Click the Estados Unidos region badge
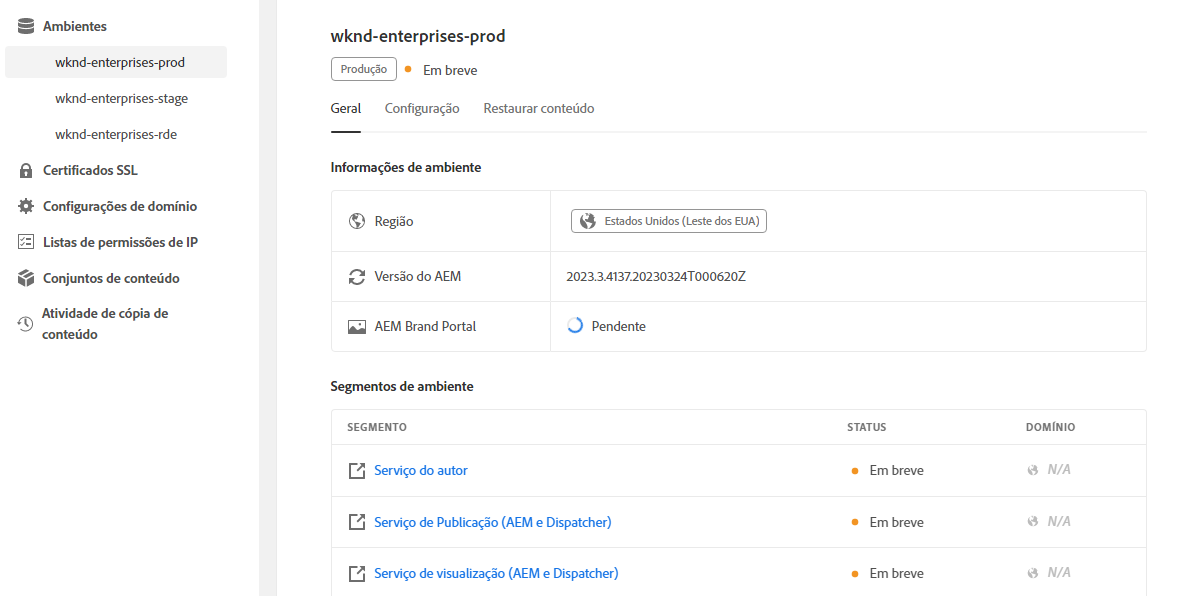 (x=668, y=221)
